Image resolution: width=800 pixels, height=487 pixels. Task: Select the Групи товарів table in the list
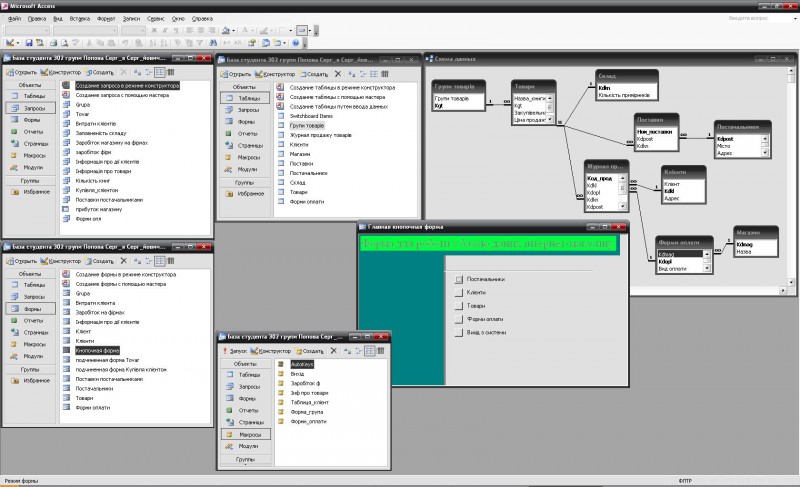point(307,125)
